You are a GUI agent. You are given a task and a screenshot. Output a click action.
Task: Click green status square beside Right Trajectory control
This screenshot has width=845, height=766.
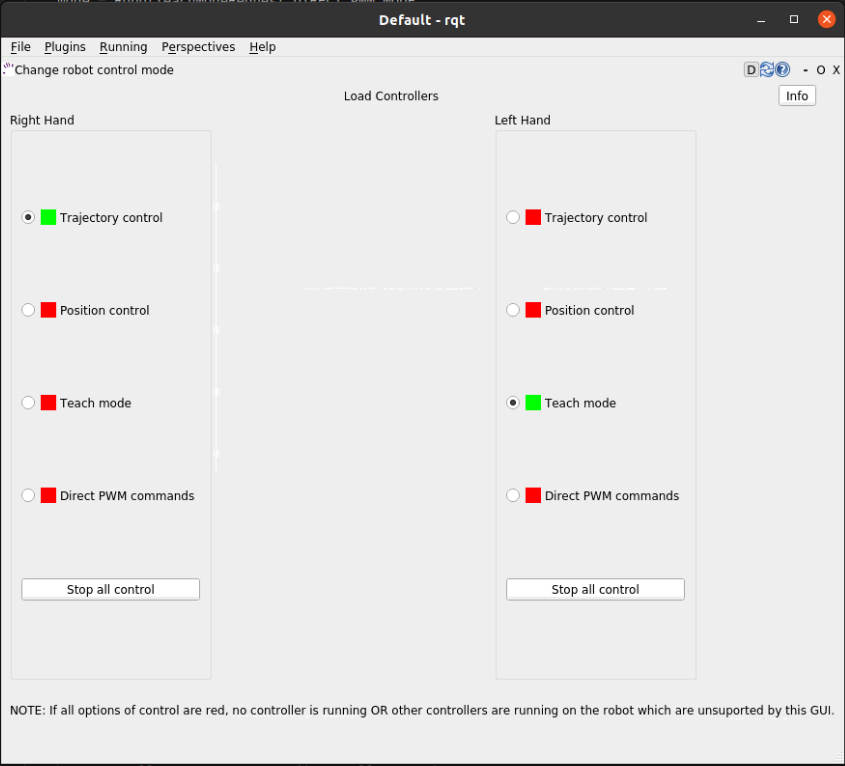coord(49,217)
